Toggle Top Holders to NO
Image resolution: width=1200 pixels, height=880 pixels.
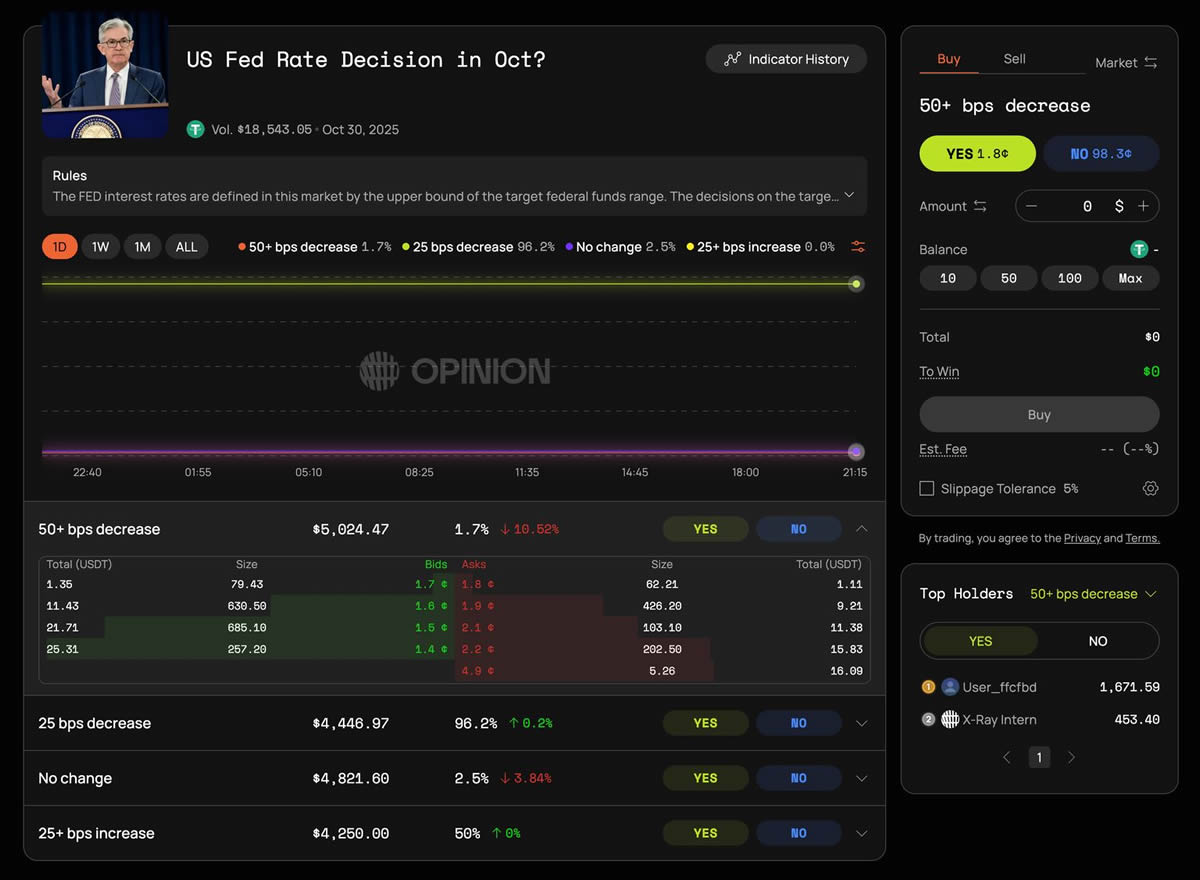coord(1097,641)
